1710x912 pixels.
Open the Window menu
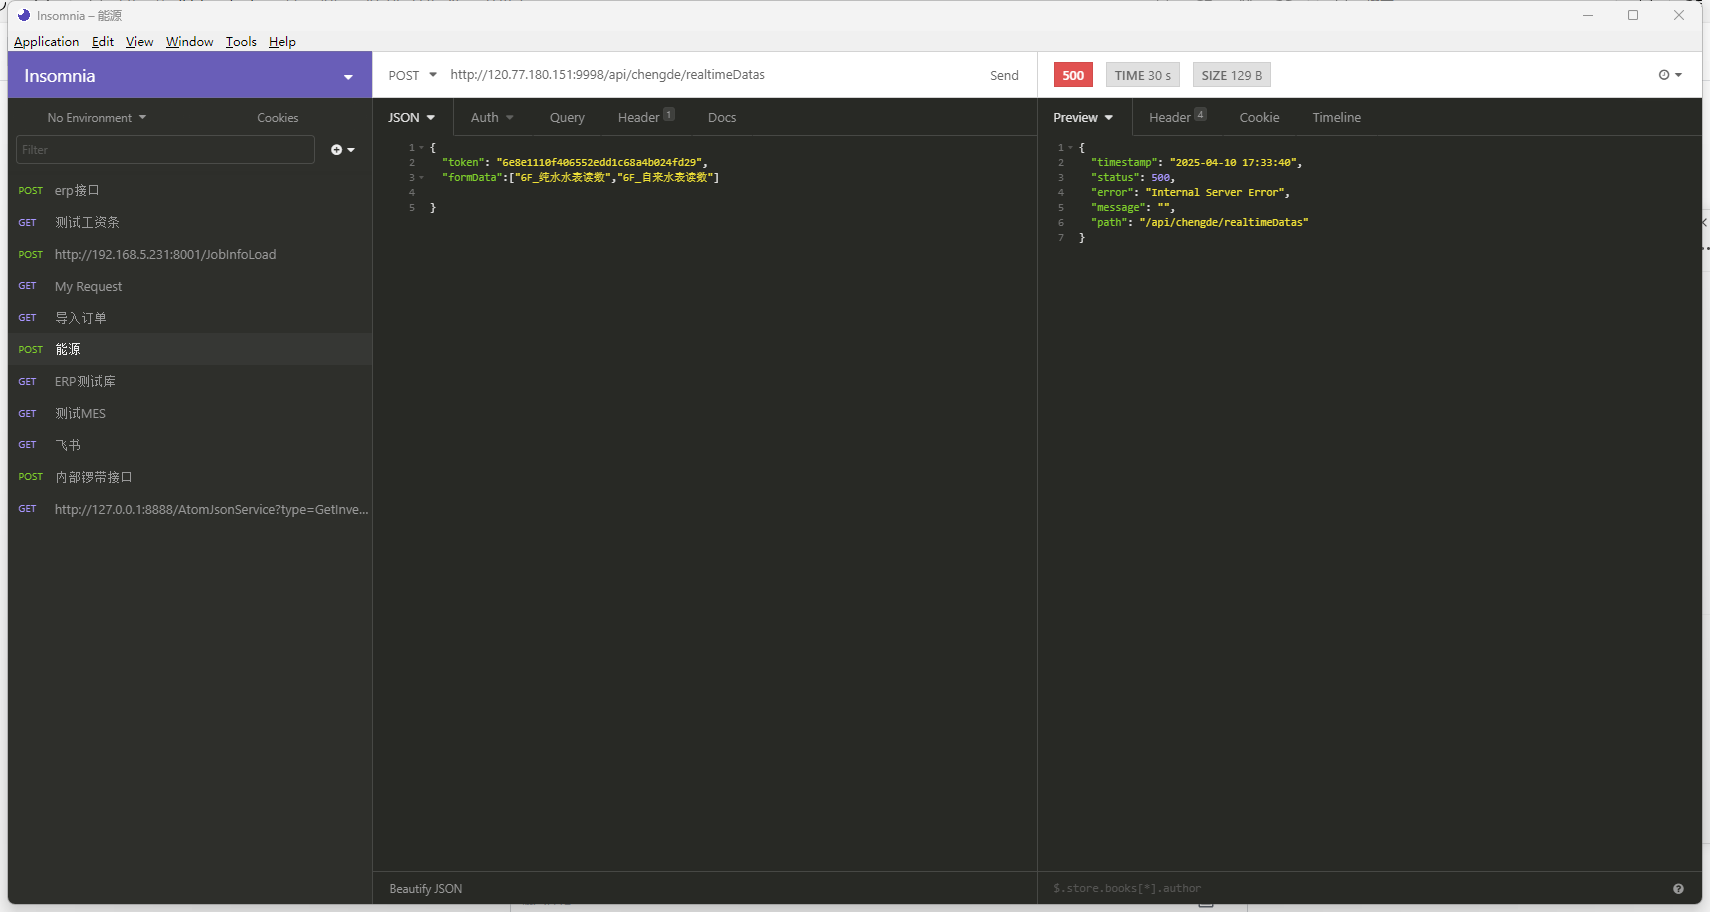[189, 42]
